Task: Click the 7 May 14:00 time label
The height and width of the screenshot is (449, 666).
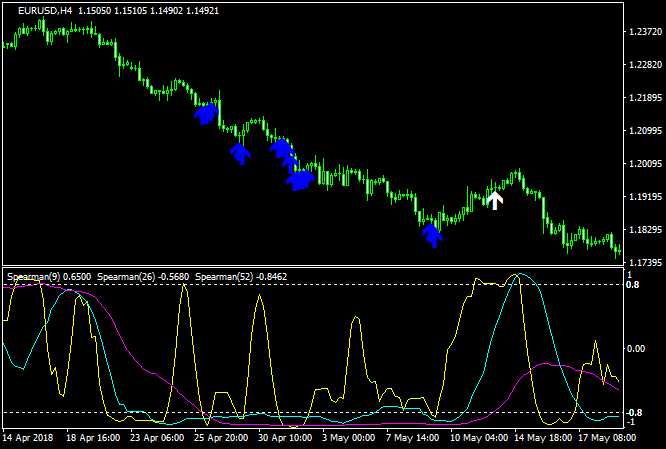Action: tap(412, 438)
